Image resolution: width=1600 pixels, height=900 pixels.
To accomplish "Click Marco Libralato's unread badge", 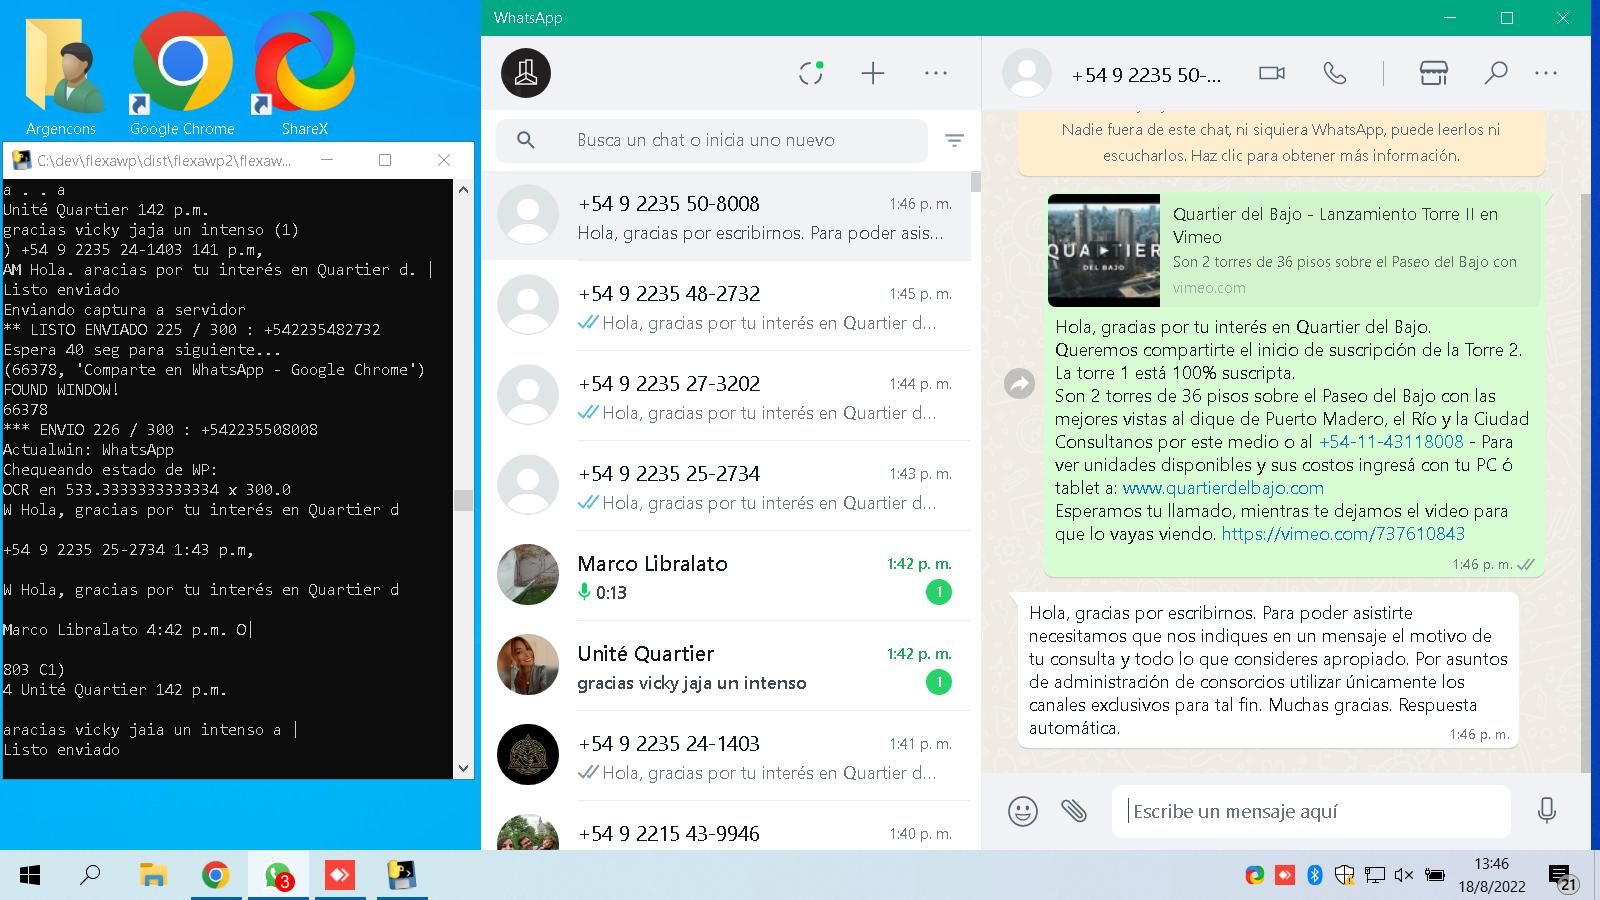I will pos(938,592).
